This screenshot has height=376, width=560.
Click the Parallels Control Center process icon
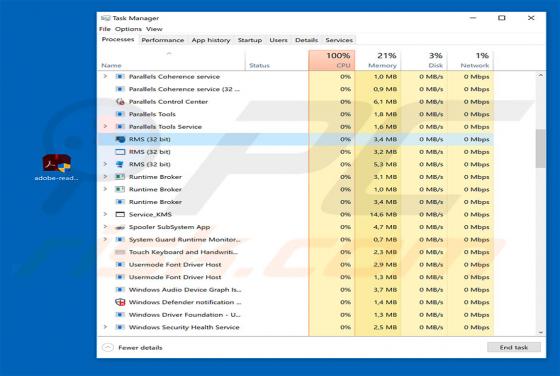coord(120,102)
